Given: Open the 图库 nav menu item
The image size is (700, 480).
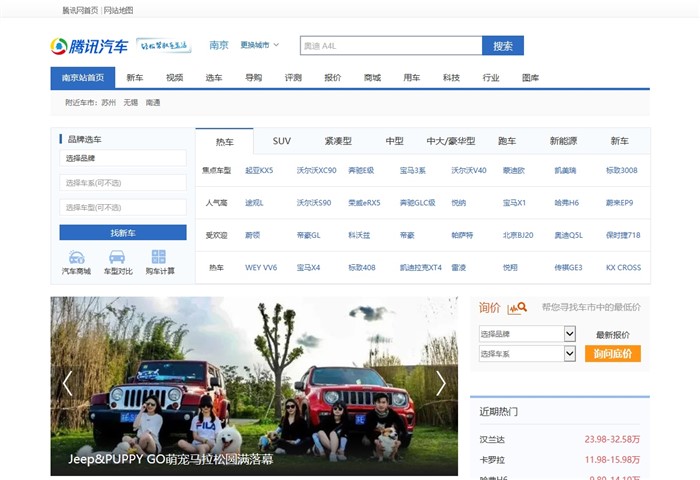Looking at the screenshot, I should pos(530,78).
